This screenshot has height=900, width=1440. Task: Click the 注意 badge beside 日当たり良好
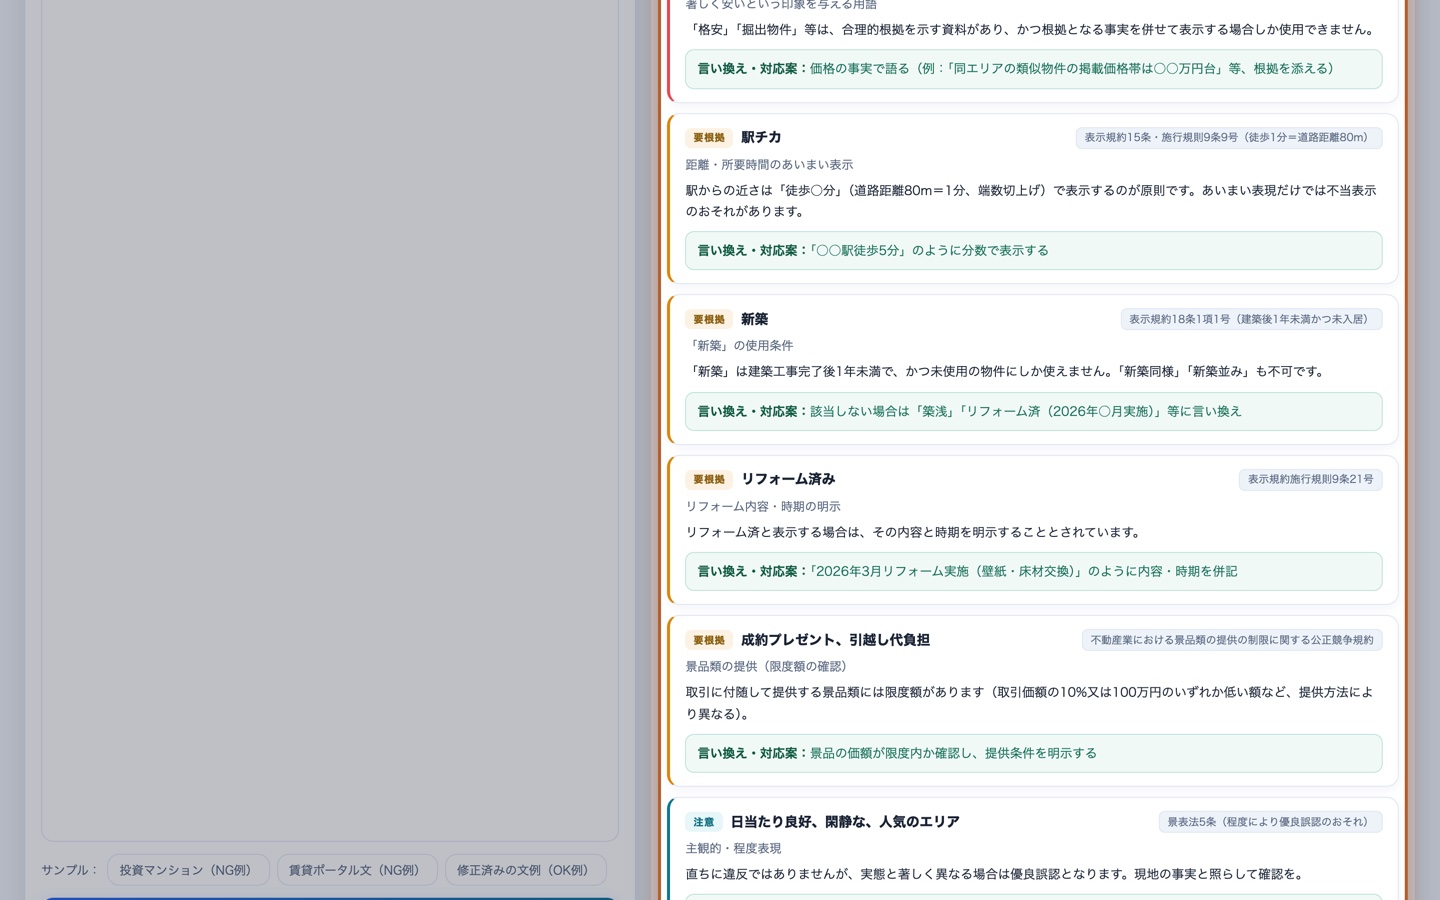tap(704, 822)
